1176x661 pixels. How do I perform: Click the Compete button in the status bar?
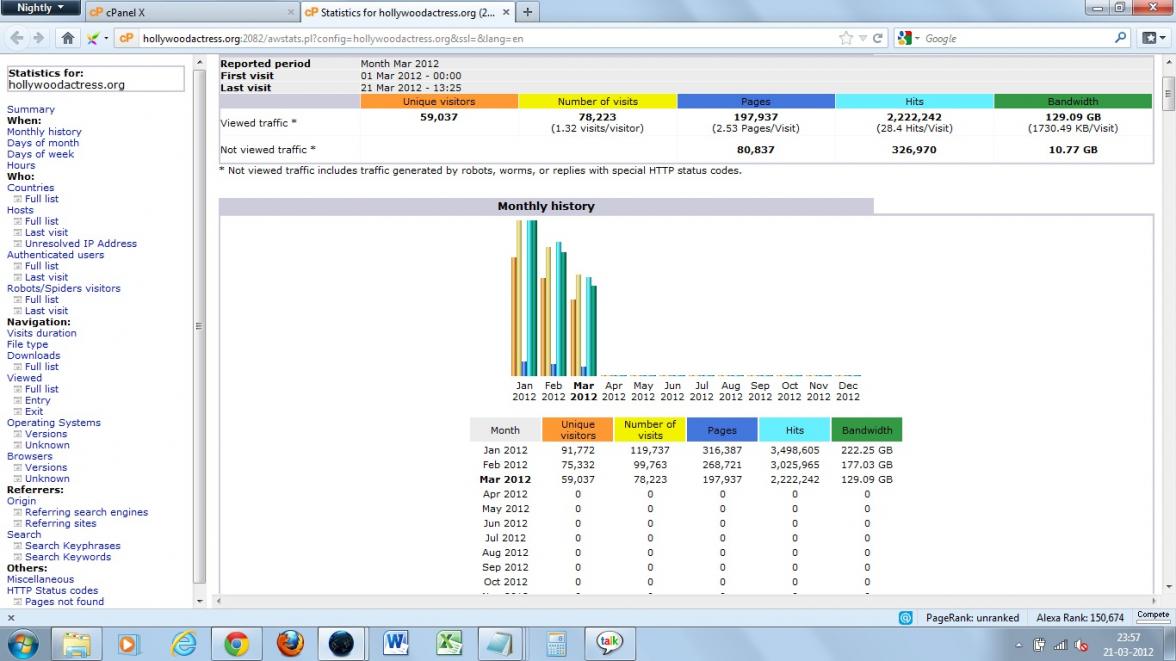click(1153, 615)
